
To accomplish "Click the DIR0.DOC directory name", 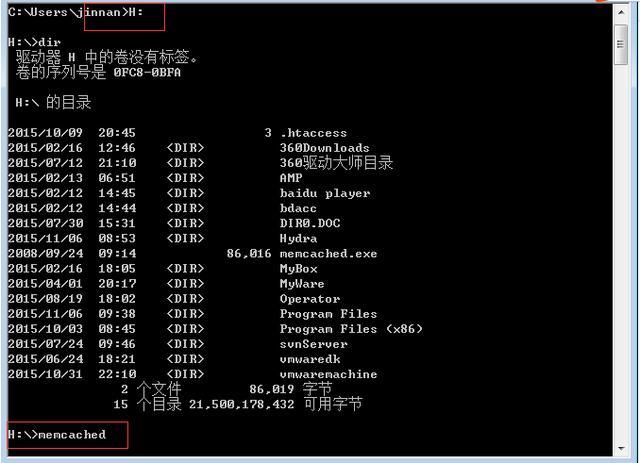I will (310, 223).
